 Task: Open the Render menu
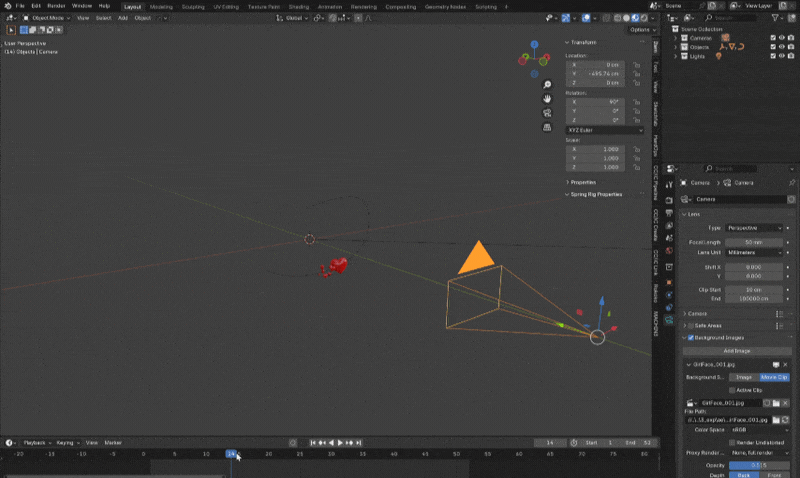(56, 6)
